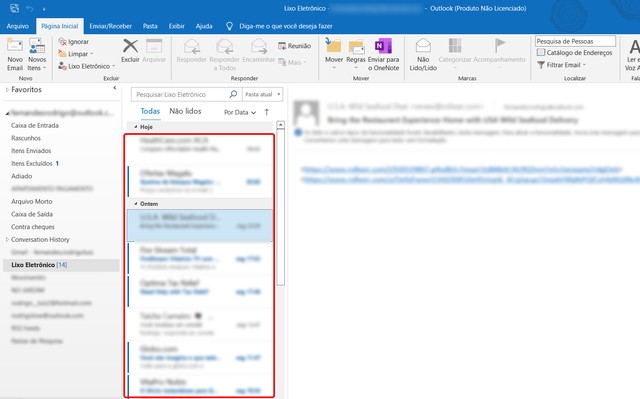Expand the Conversation History folder
Image resolution: width=640 pixels, height=399 pixels.
[7, 239]
